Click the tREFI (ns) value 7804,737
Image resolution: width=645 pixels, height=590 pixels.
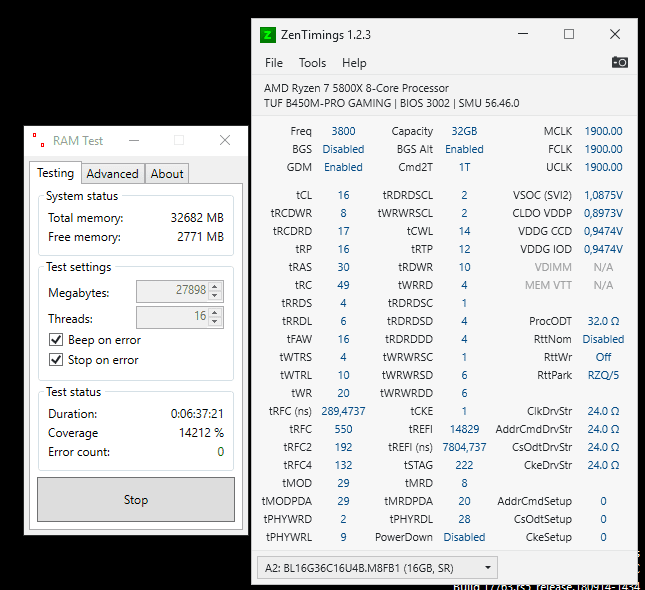(x=464, y=447)
